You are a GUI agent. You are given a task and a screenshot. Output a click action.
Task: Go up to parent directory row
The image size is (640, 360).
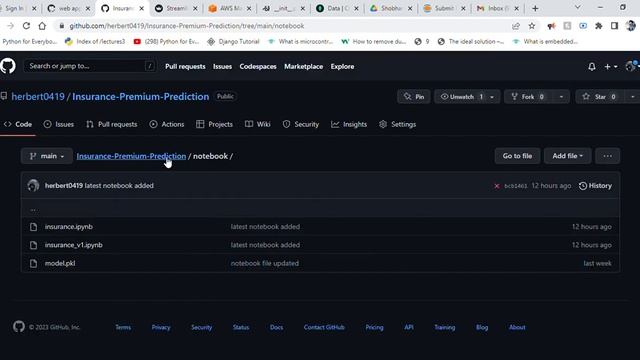(320, 209)
